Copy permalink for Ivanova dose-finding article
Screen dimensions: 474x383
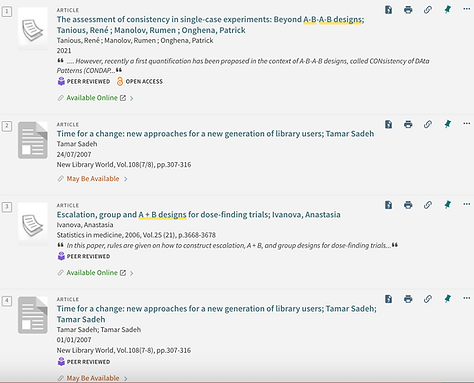[x=428, y=205]
